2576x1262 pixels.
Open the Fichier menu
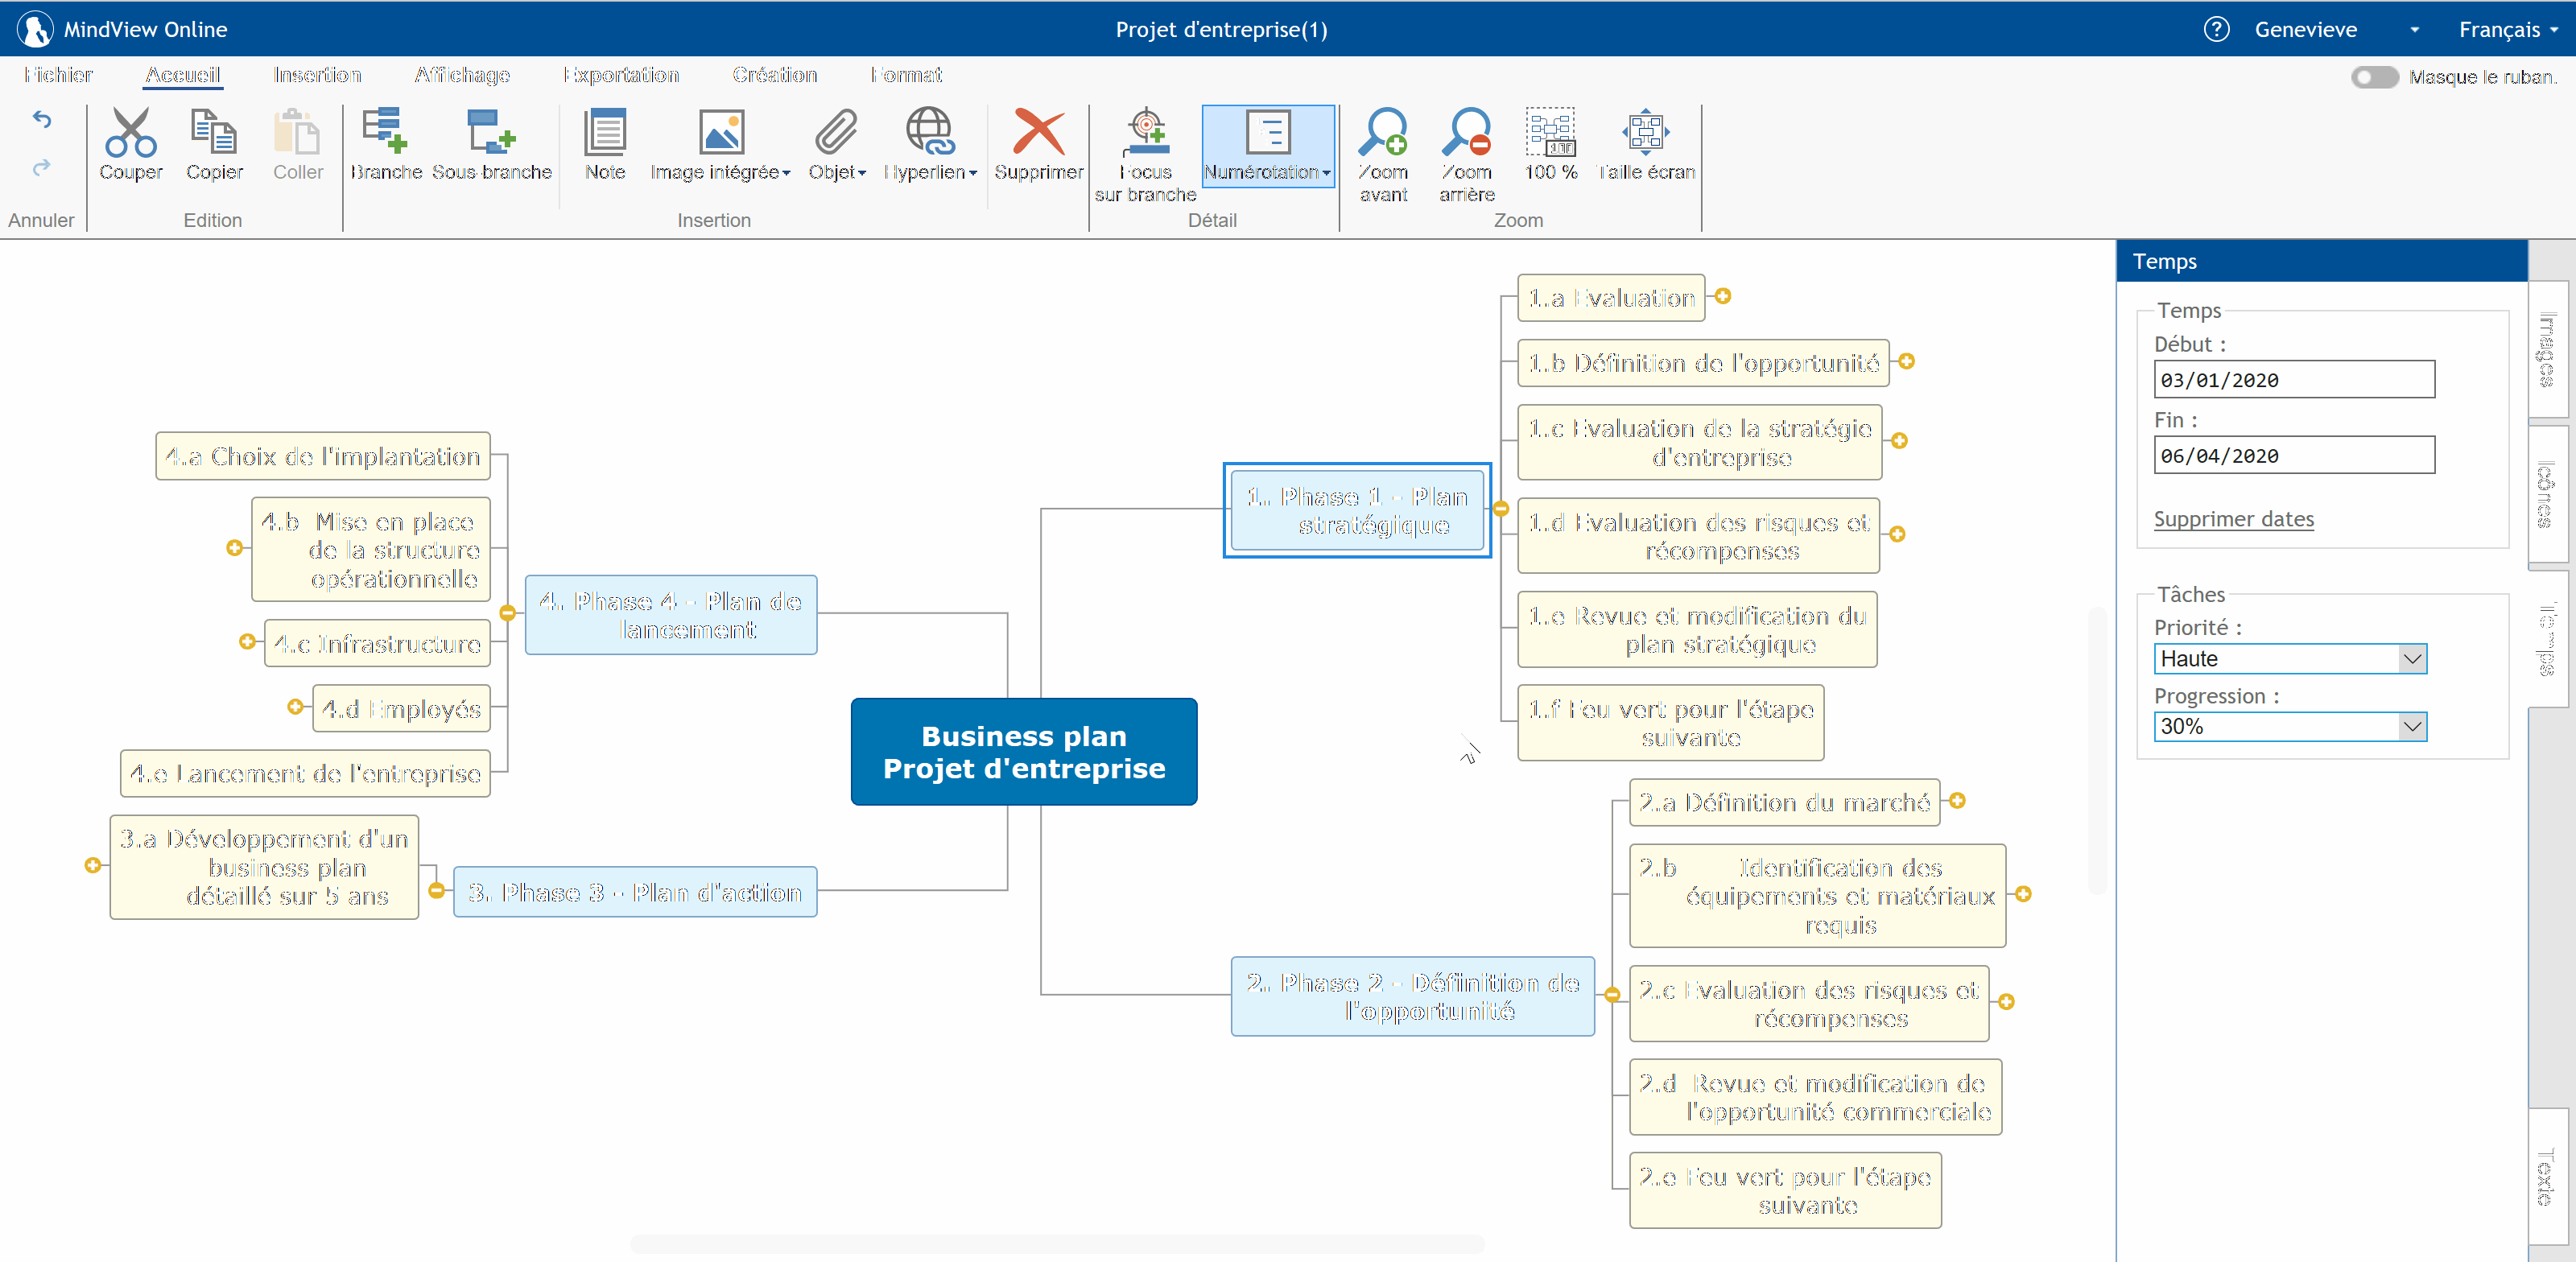pyautogui.click(x=58, y=75)
